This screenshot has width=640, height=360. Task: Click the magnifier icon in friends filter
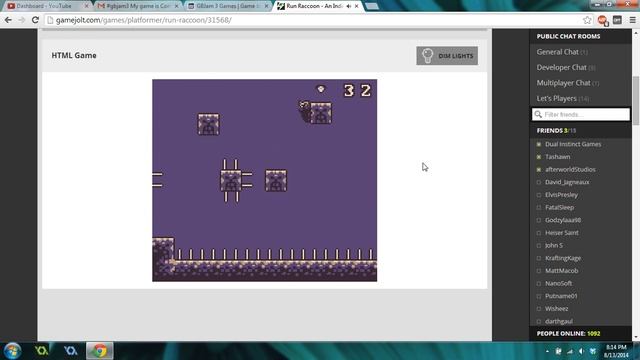(538, 114)
